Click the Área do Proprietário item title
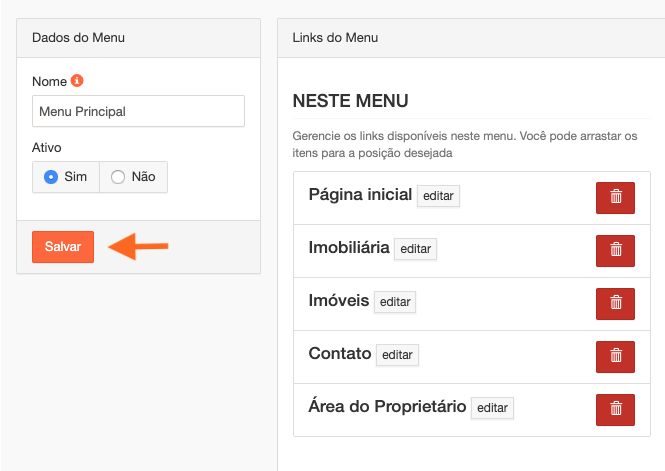 click(388, 407)
